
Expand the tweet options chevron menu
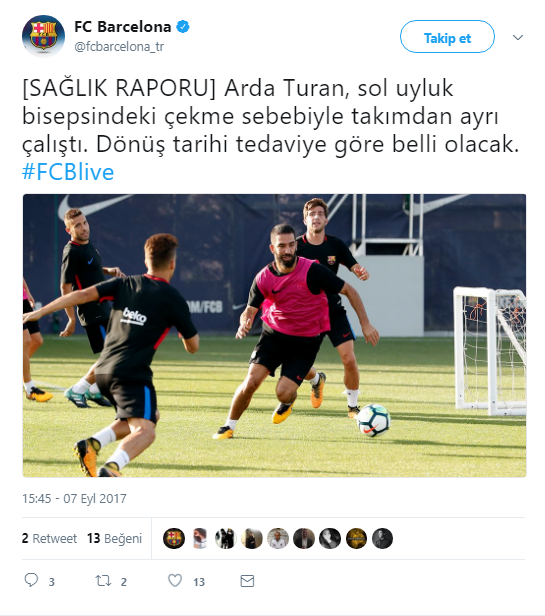tap(518, 37)
